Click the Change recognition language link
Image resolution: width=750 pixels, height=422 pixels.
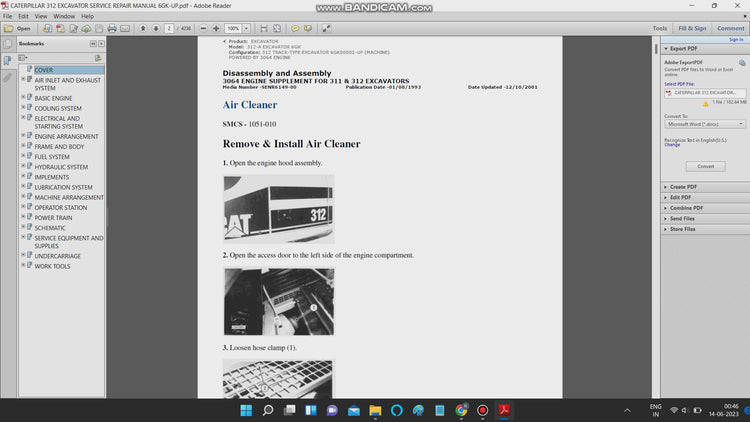(672, 144)
